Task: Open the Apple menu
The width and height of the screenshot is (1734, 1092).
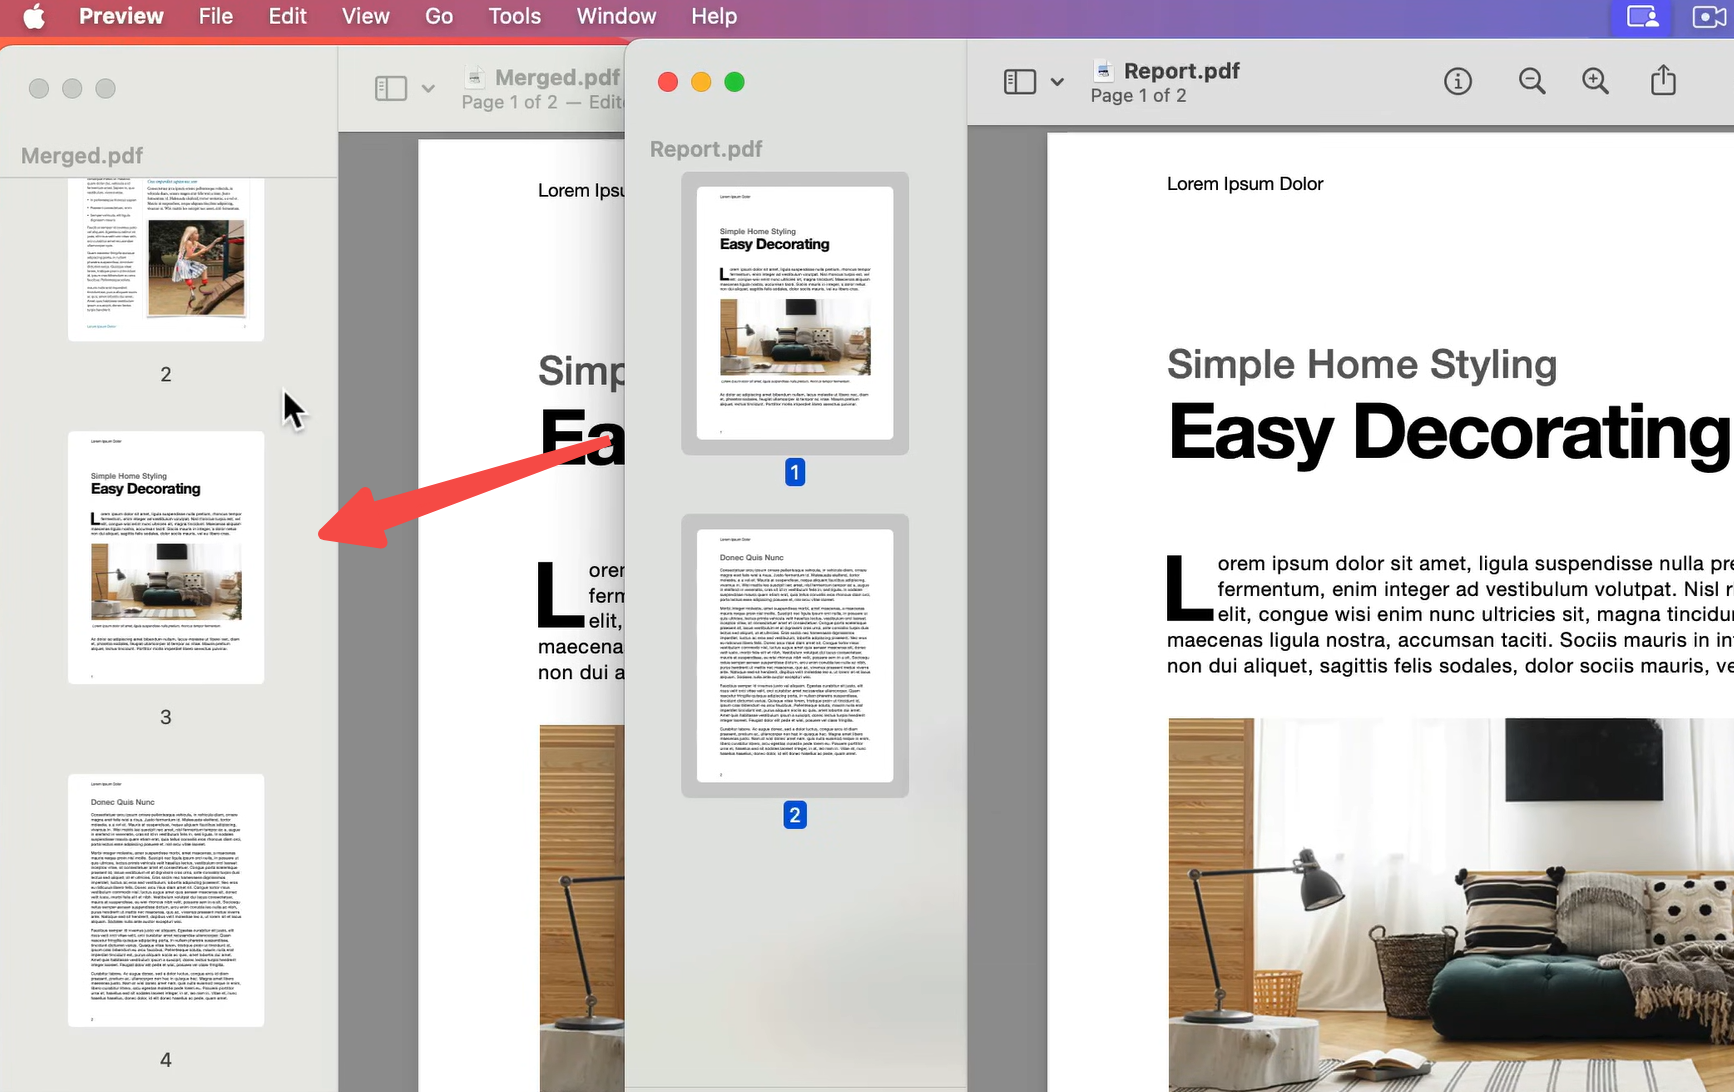Action: coord(34,17)
